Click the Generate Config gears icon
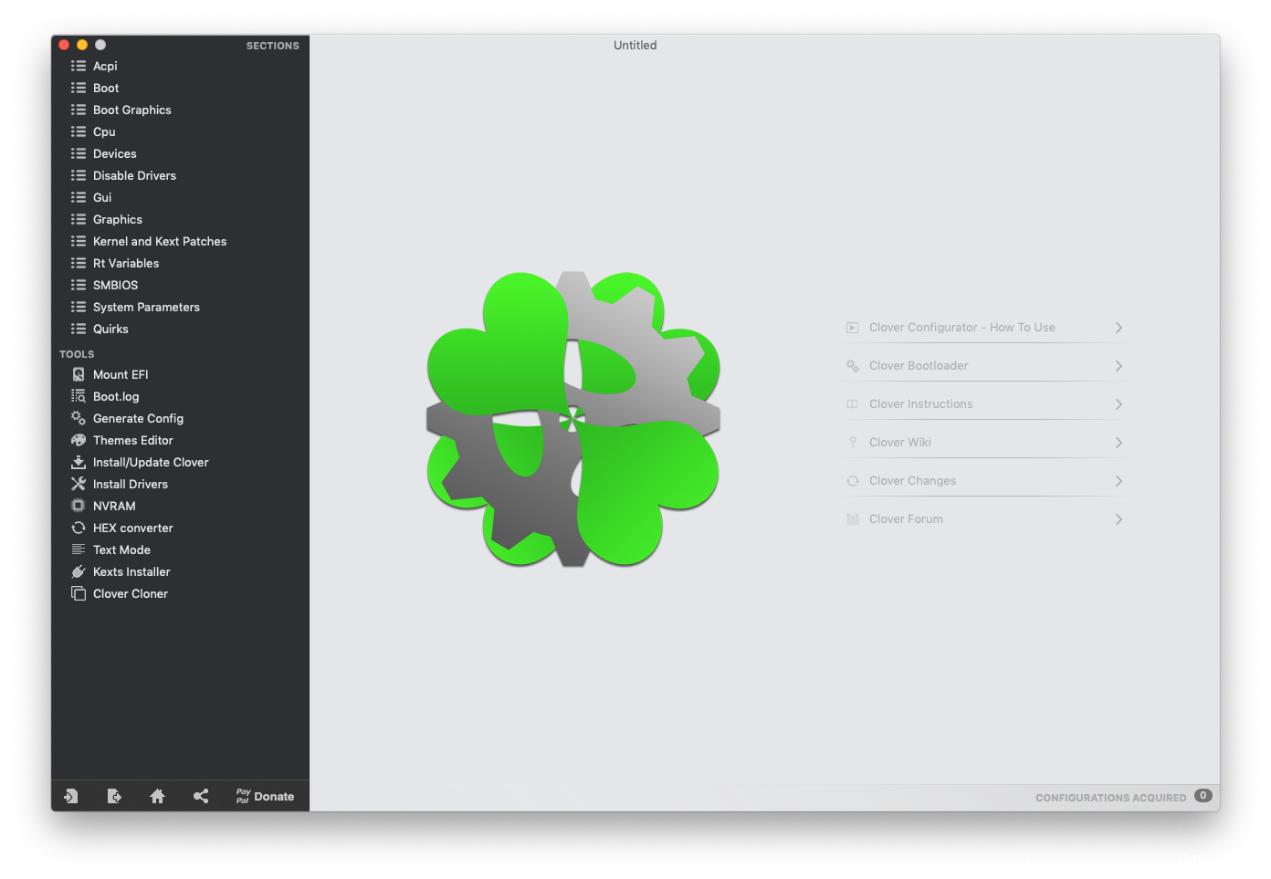The height and width of the screenshot is (879, 1271). [78, 418]
